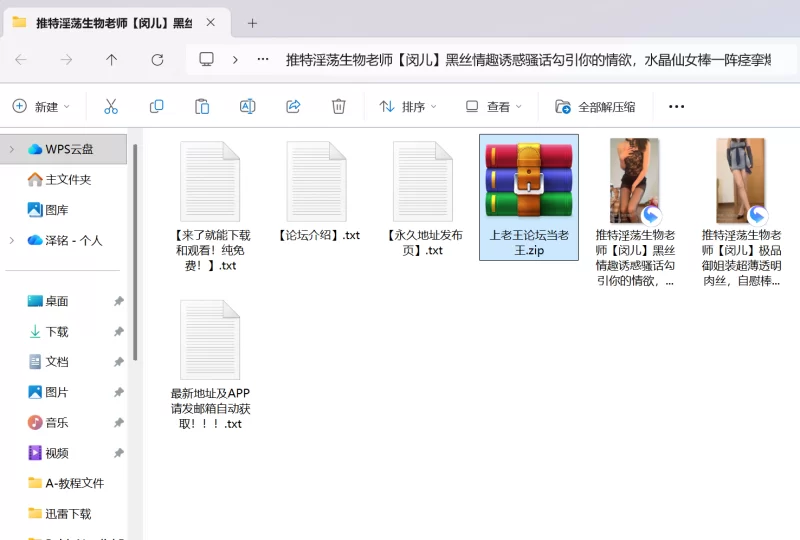Viewport: 800px width, 540px height.
Task: Click the Copy icon in toolbar
Action: click(156, 106)
